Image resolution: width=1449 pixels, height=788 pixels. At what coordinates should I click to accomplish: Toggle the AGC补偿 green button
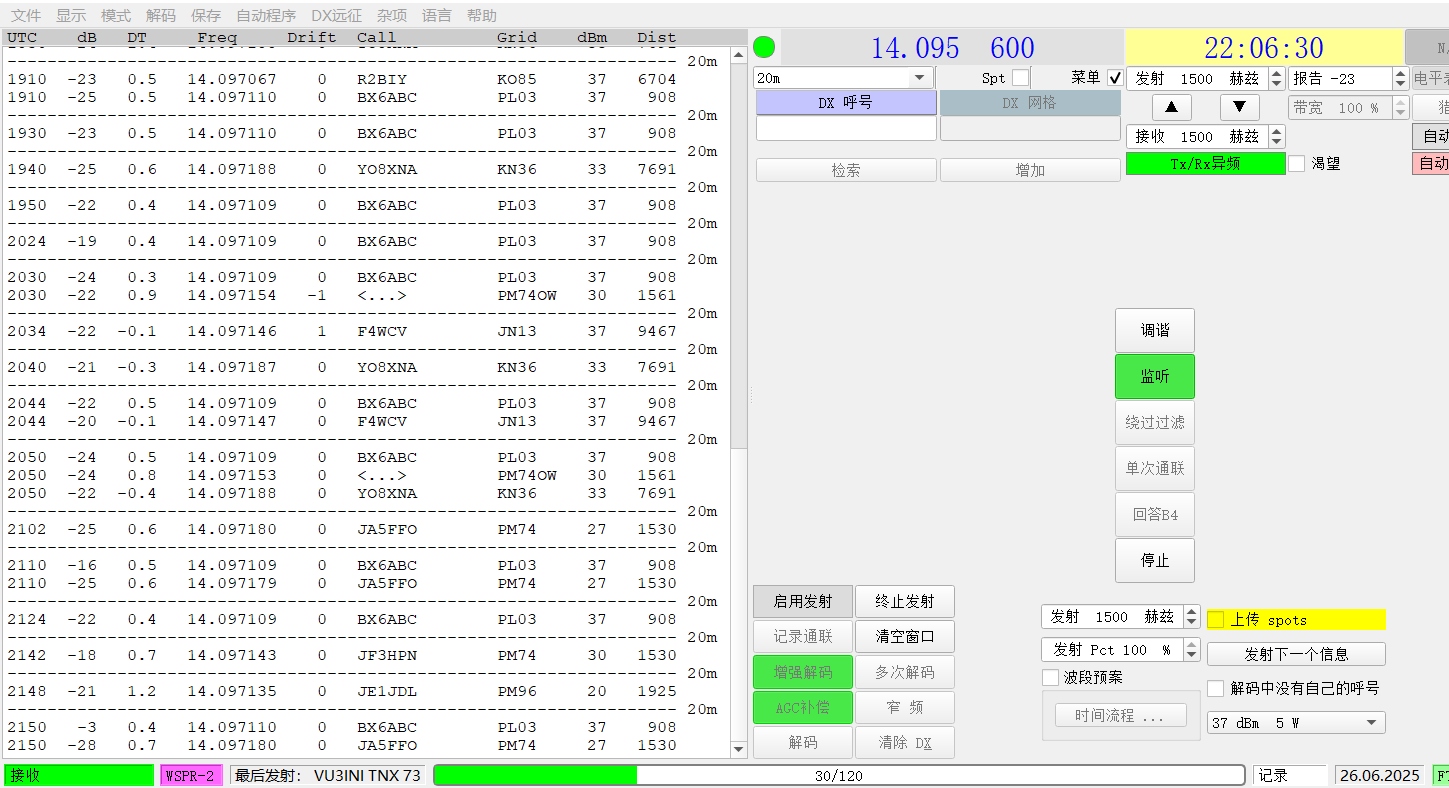(803, 707)
